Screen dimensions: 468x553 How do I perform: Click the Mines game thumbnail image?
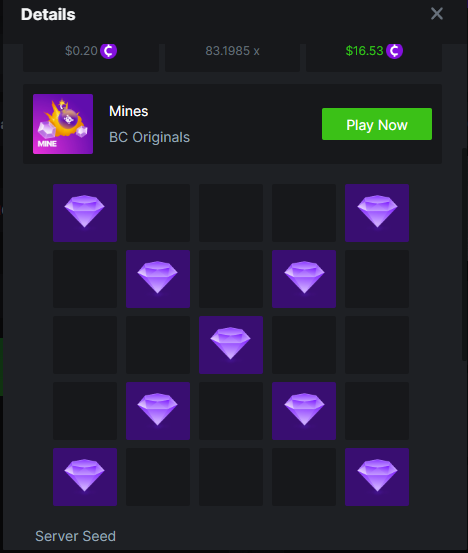pyautogui.click(x=63, y=124)
